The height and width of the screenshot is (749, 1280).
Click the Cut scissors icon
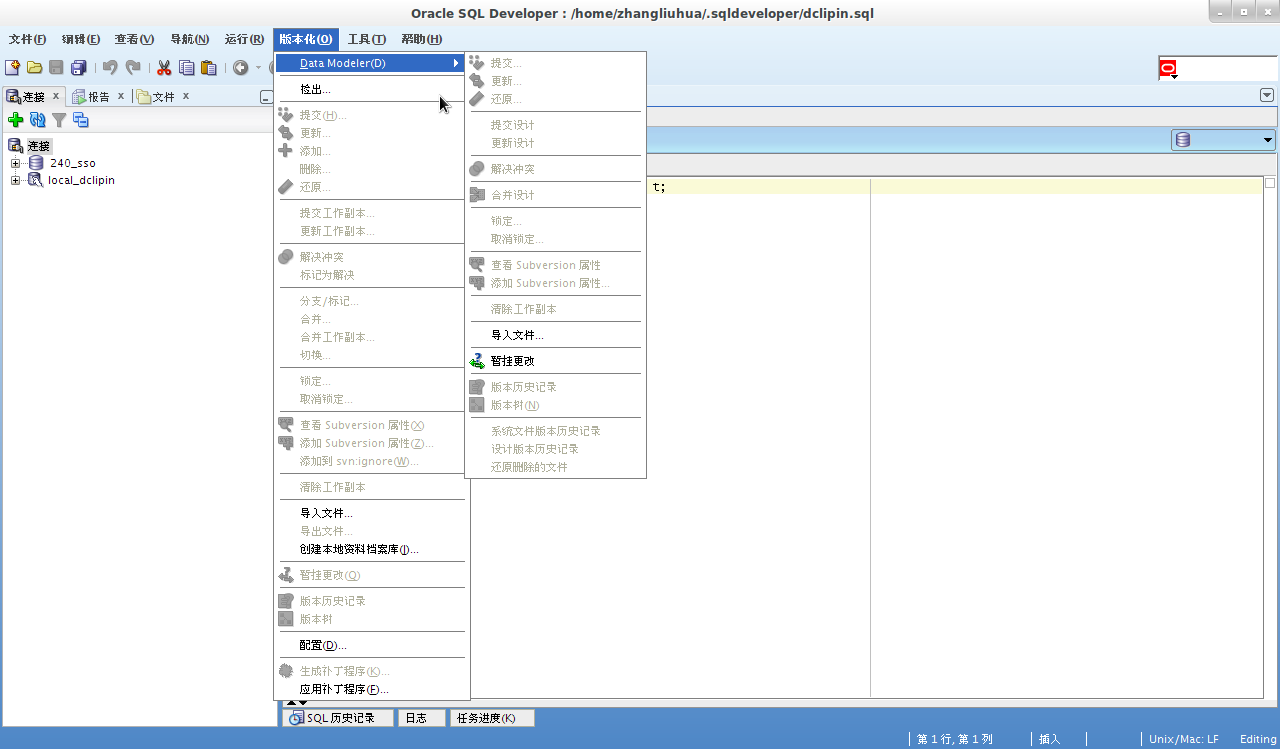165,68
